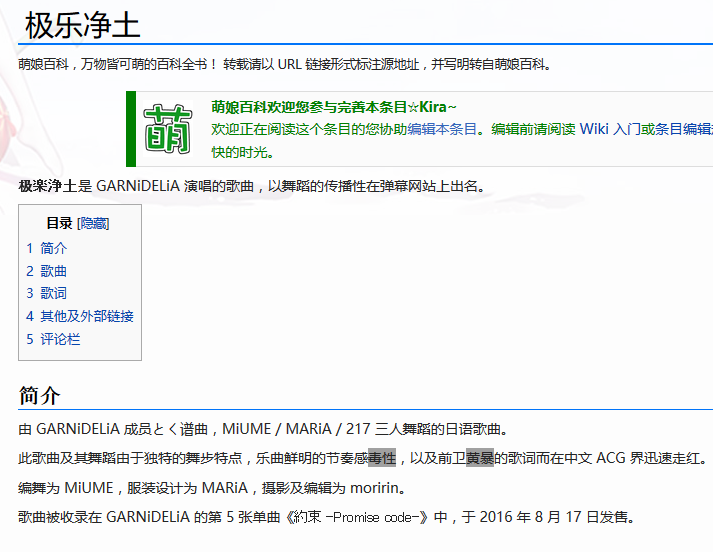Screen dimensions: 713x552
Task: Jump to section 3 歌词
Action: coord(46,293)
